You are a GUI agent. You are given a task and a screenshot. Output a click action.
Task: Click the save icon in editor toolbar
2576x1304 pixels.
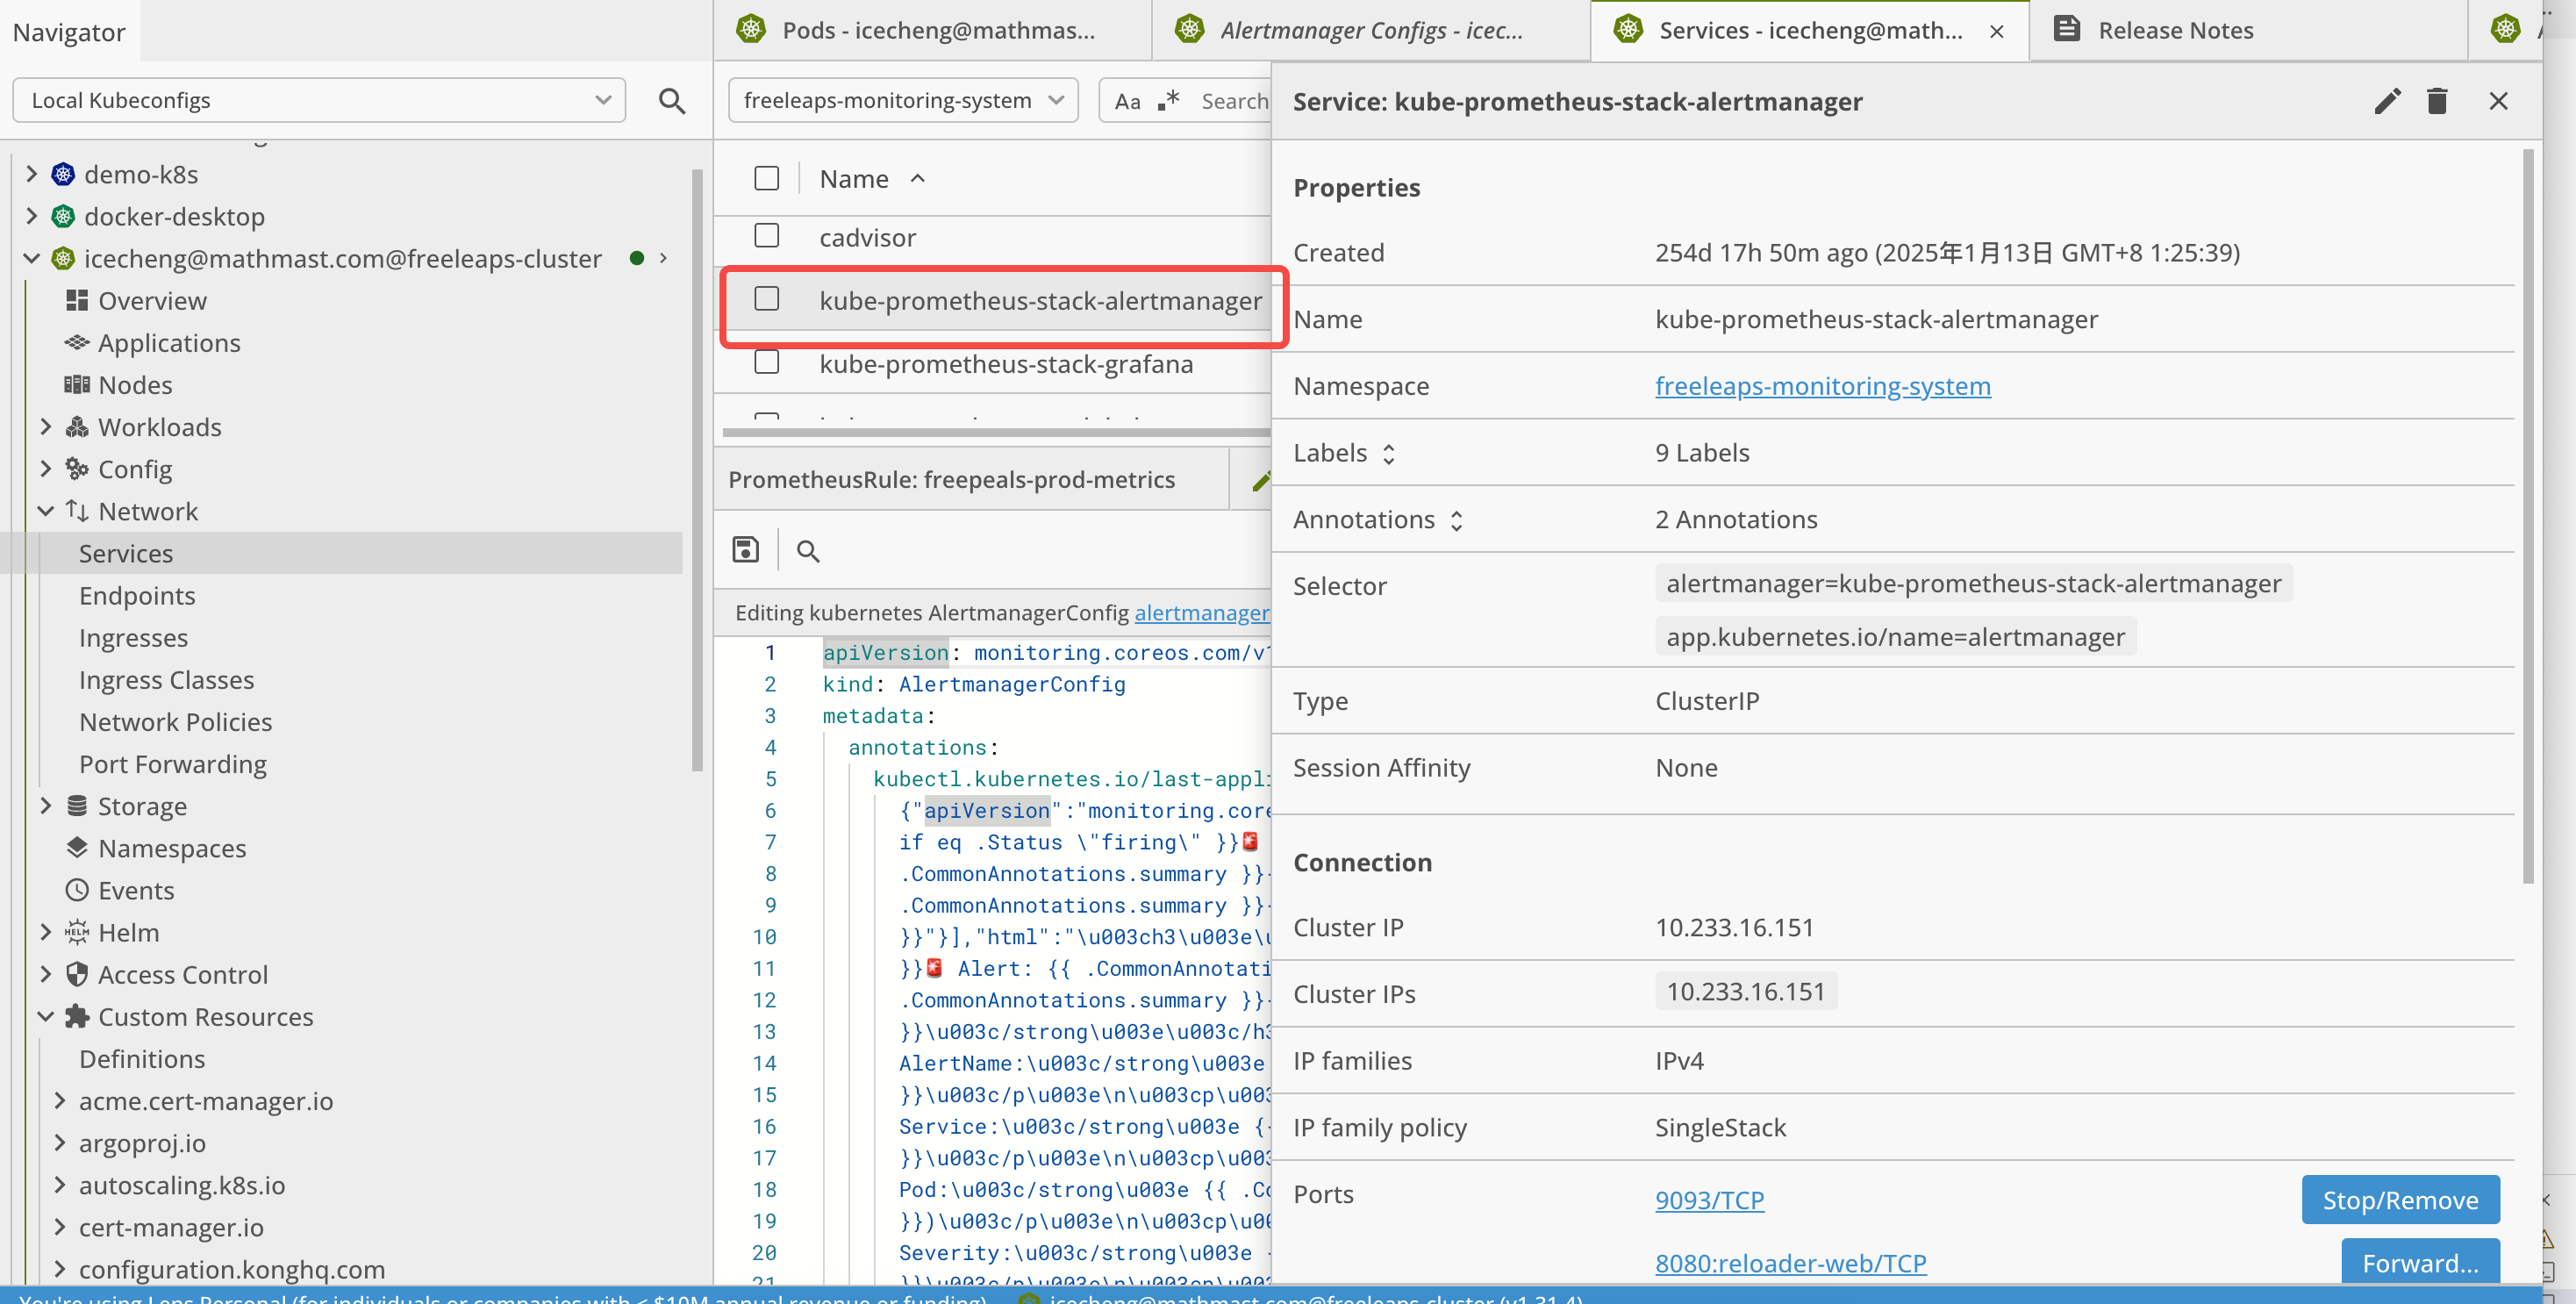click(x=745, y=550)
